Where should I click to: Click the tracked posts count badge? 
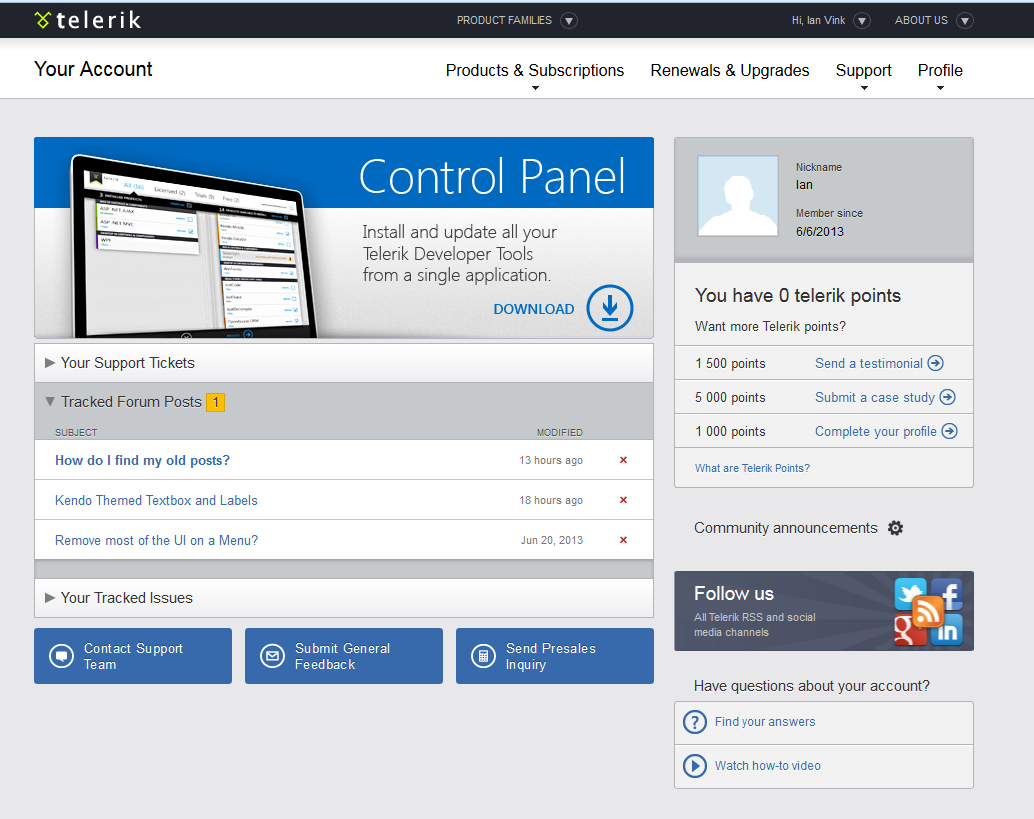[x=216, y=402]
